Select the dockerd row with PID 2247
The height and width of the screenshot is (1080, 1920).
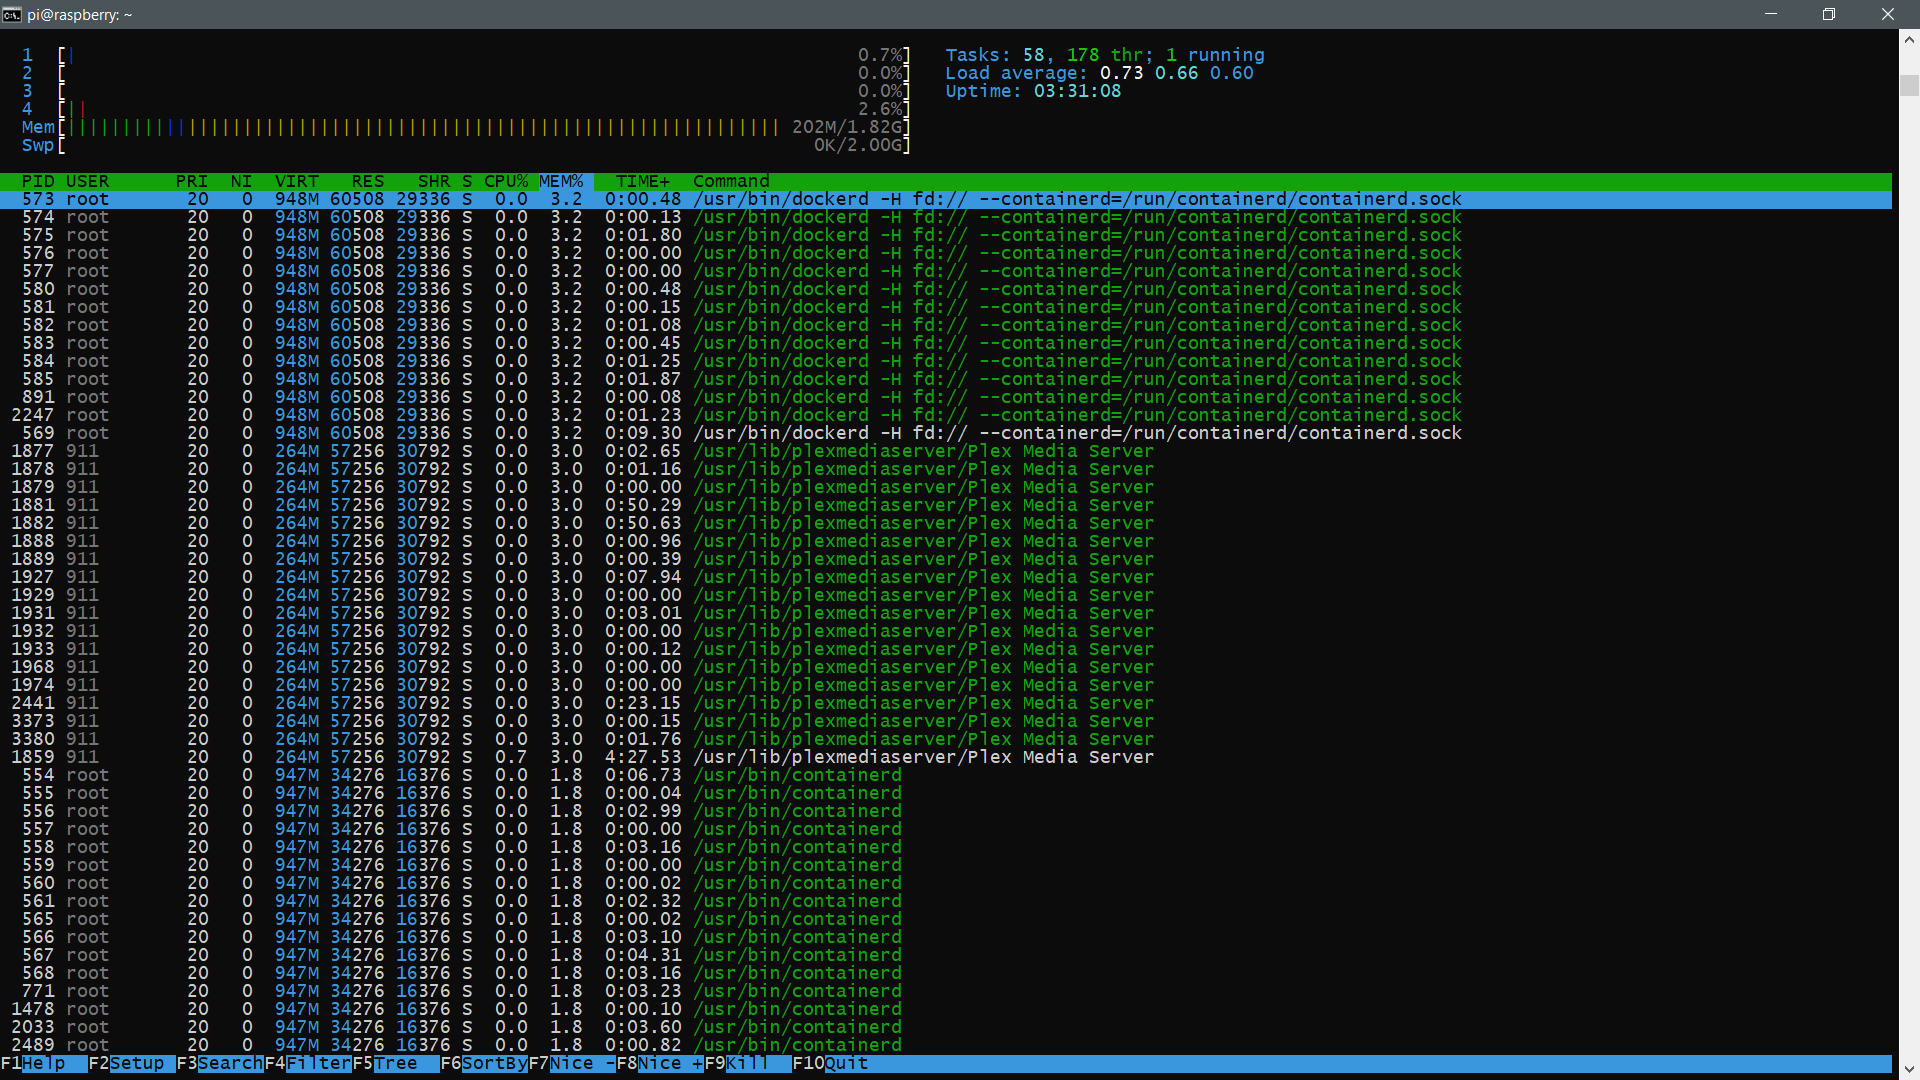[x=946, y=415]
